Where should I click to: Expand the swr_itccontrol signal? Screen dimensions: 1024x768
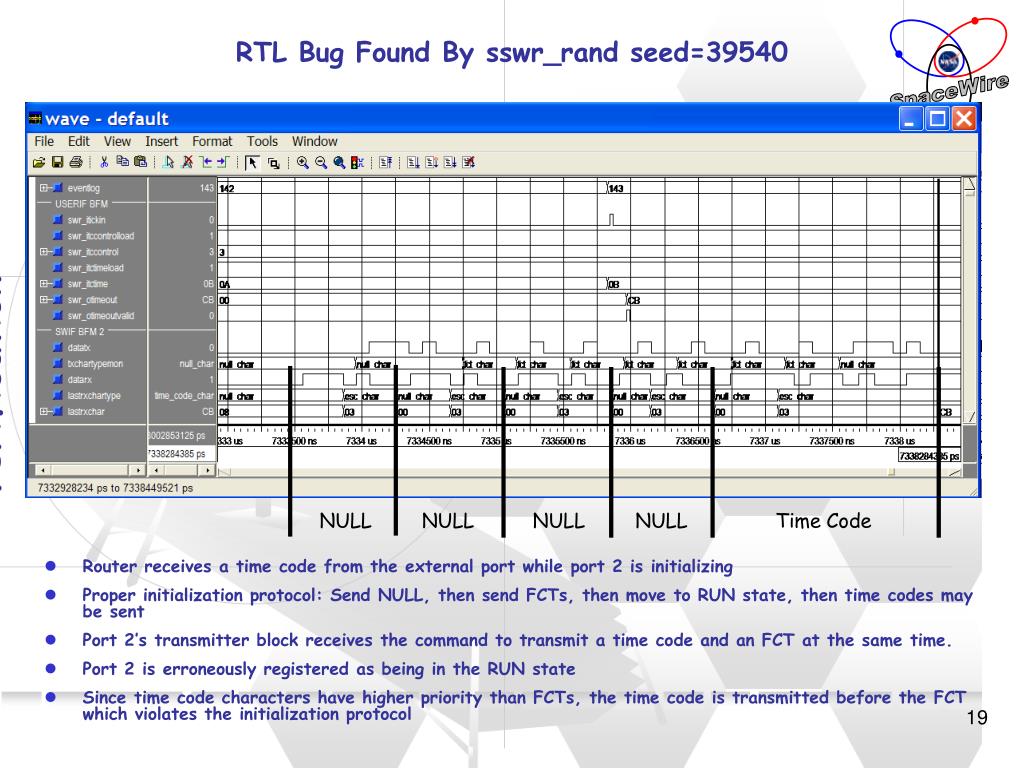[x=44, y=251]
